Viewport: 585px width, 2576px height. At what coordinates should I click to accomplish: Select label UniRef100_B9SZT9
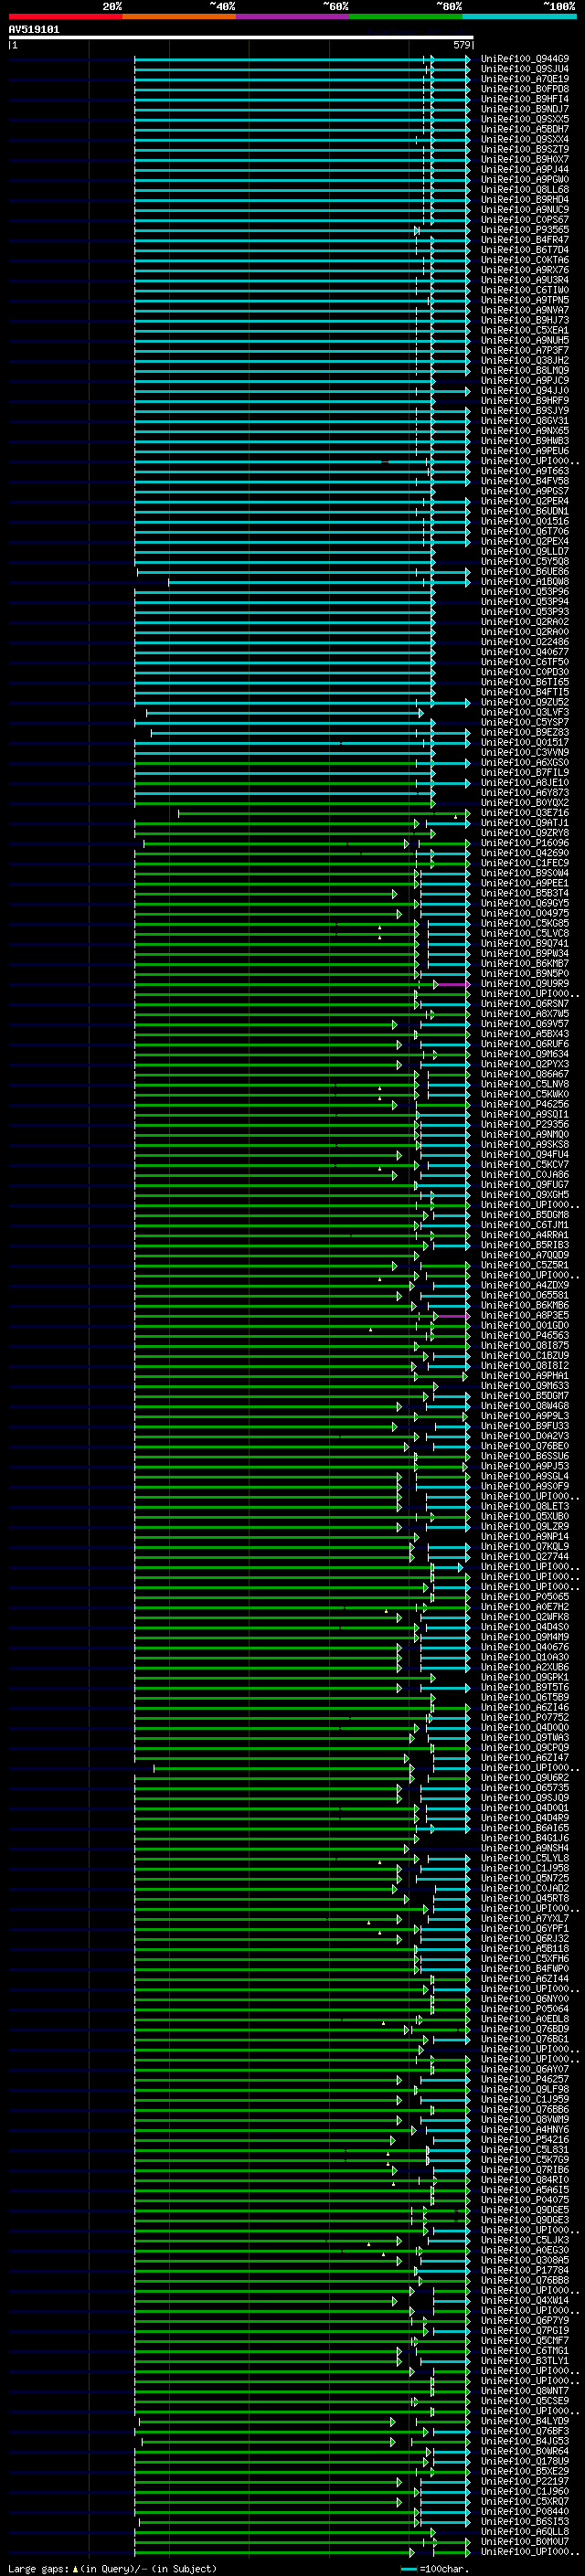point(525,149)
